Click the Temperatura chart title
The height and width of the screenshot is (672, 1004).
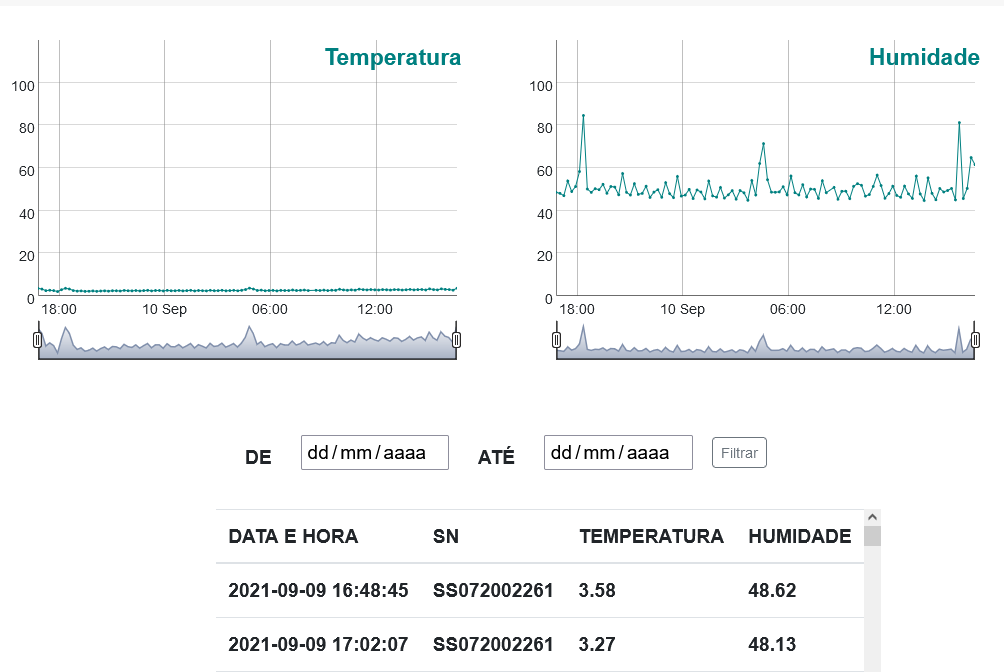point(392,57)
